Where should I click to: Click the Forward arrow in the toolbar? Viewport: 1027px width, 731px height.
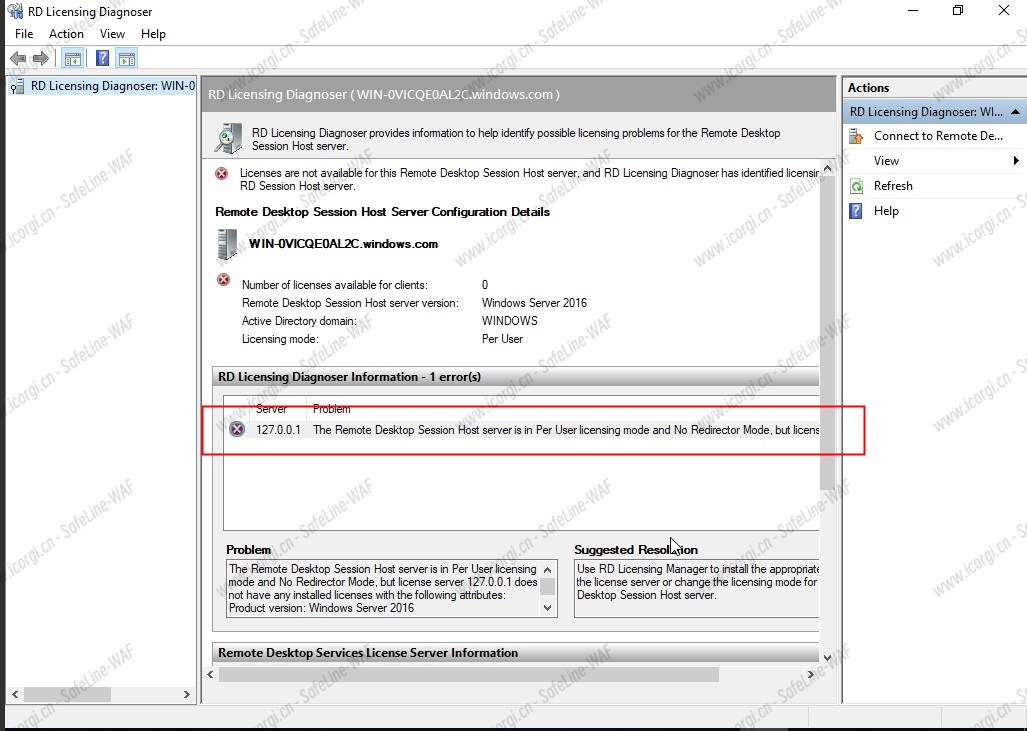41,59
